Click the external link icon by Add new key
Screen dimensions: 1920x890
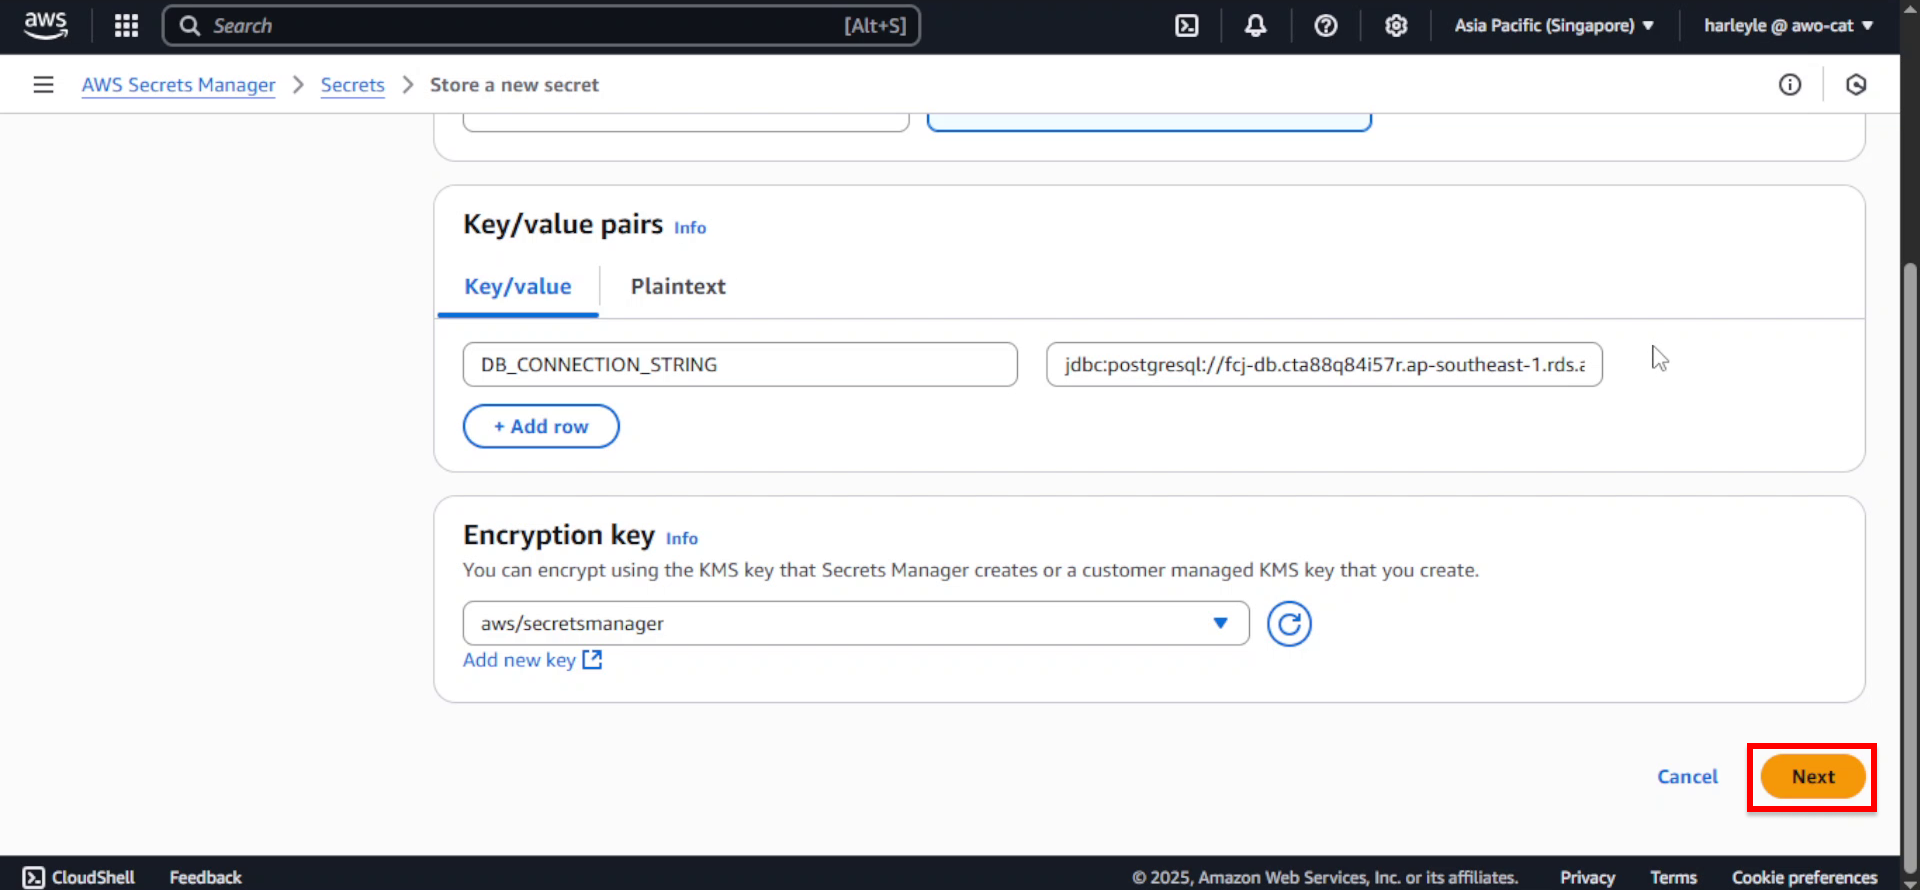point(592,659)
